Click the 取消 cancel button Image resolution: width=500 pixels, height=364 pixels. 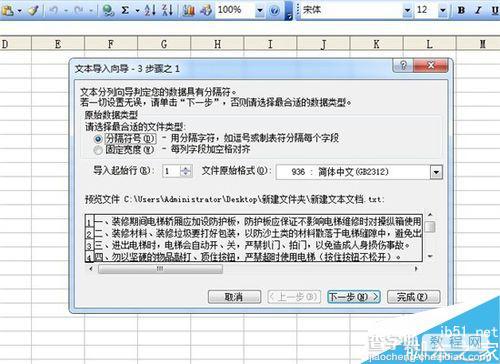pos(234,297)
